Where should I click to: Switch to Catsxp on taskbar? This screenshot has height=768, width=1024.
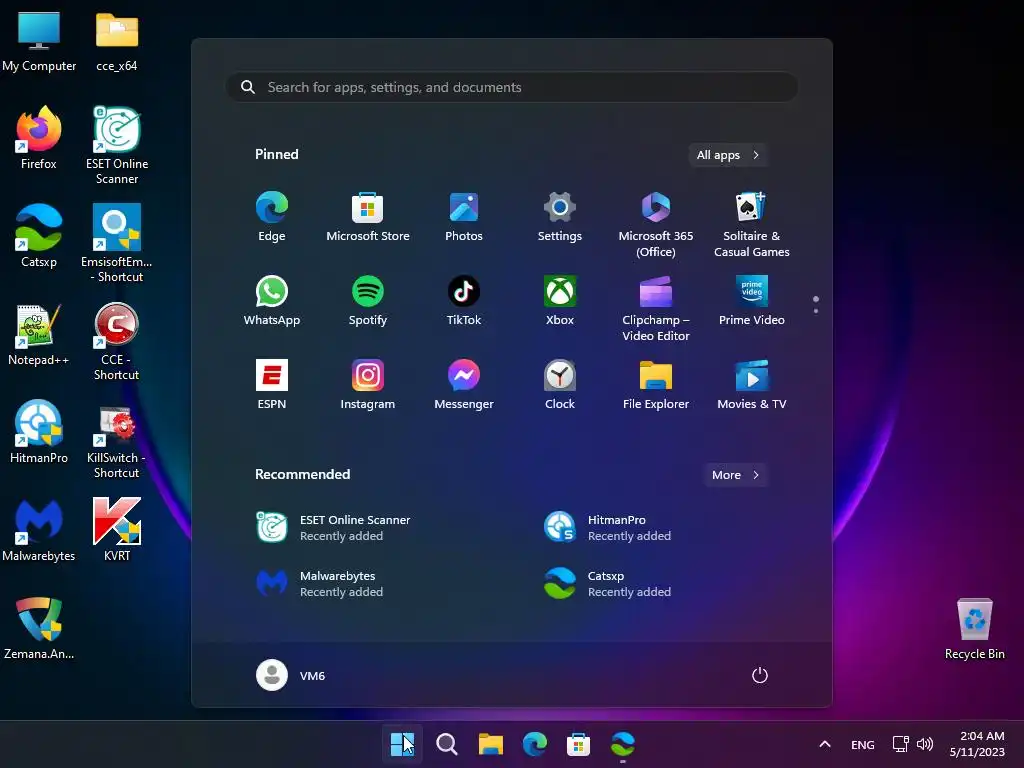point(622,744)
